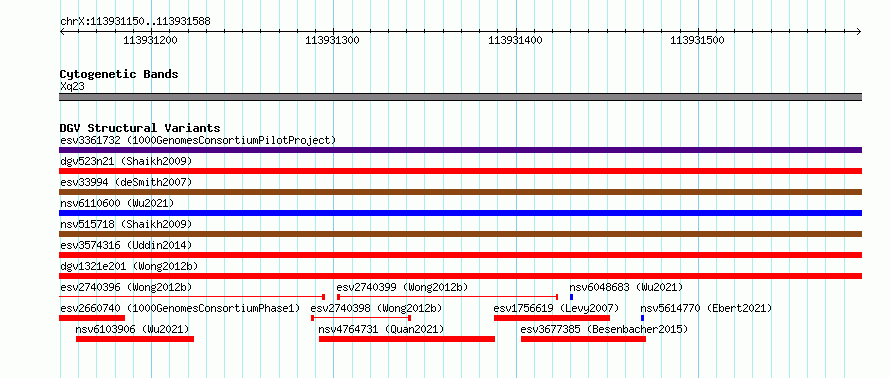890x378 pixels.
Task: Click the red dgv523n21 variant bar
Action: tap(460, 171)
